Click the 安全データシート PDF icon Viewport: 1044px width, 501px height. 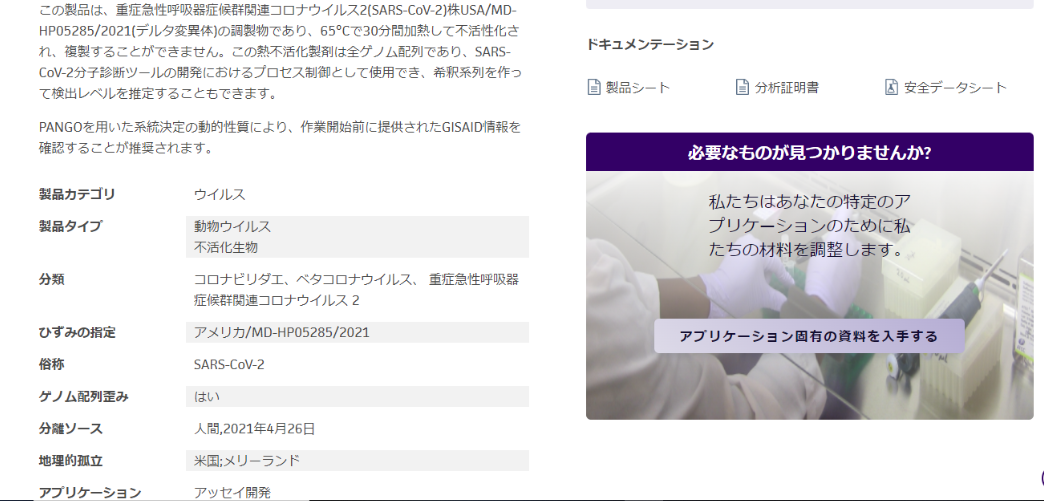(x=891, y=87)
